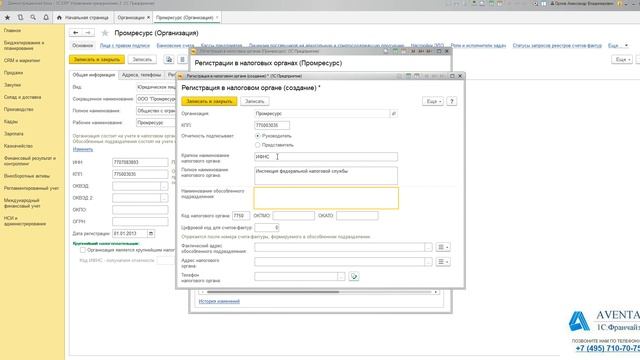640x360 pixels.
Task: Open Еще menu in the creation dialog
Action: tap(433, 101)
